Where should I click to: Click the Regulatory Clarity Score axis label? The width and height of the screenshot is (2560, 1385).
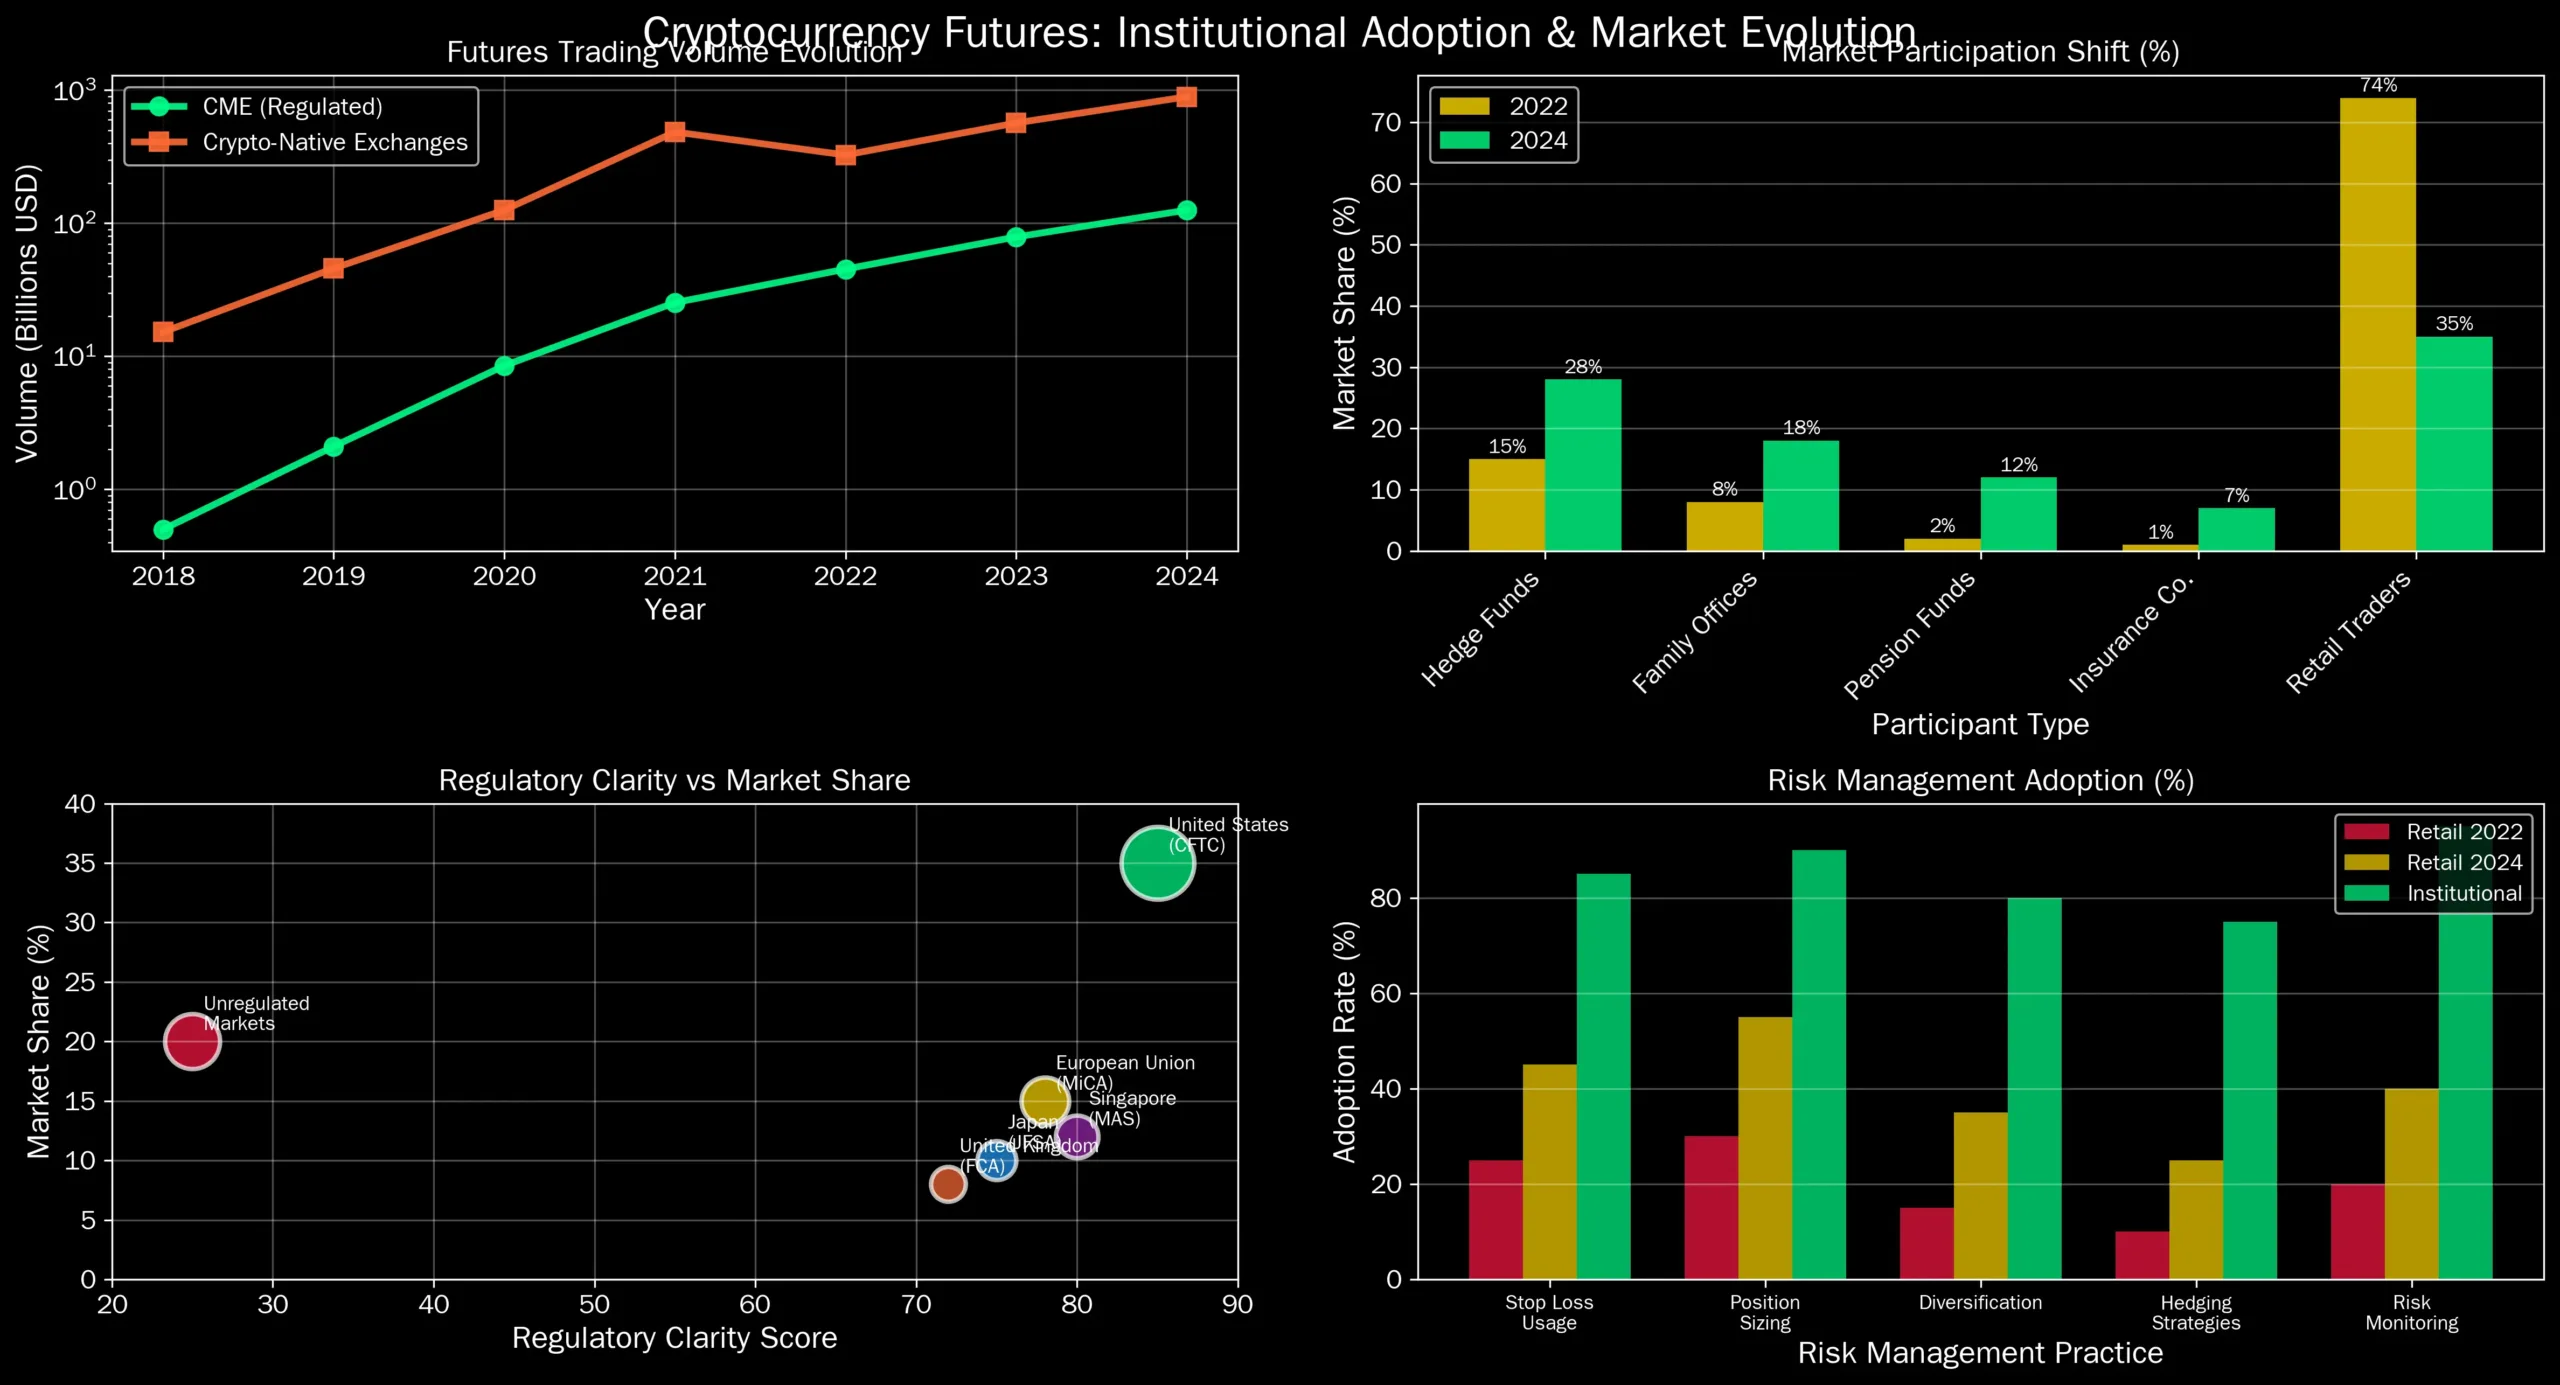click(x=674, y=1338)
